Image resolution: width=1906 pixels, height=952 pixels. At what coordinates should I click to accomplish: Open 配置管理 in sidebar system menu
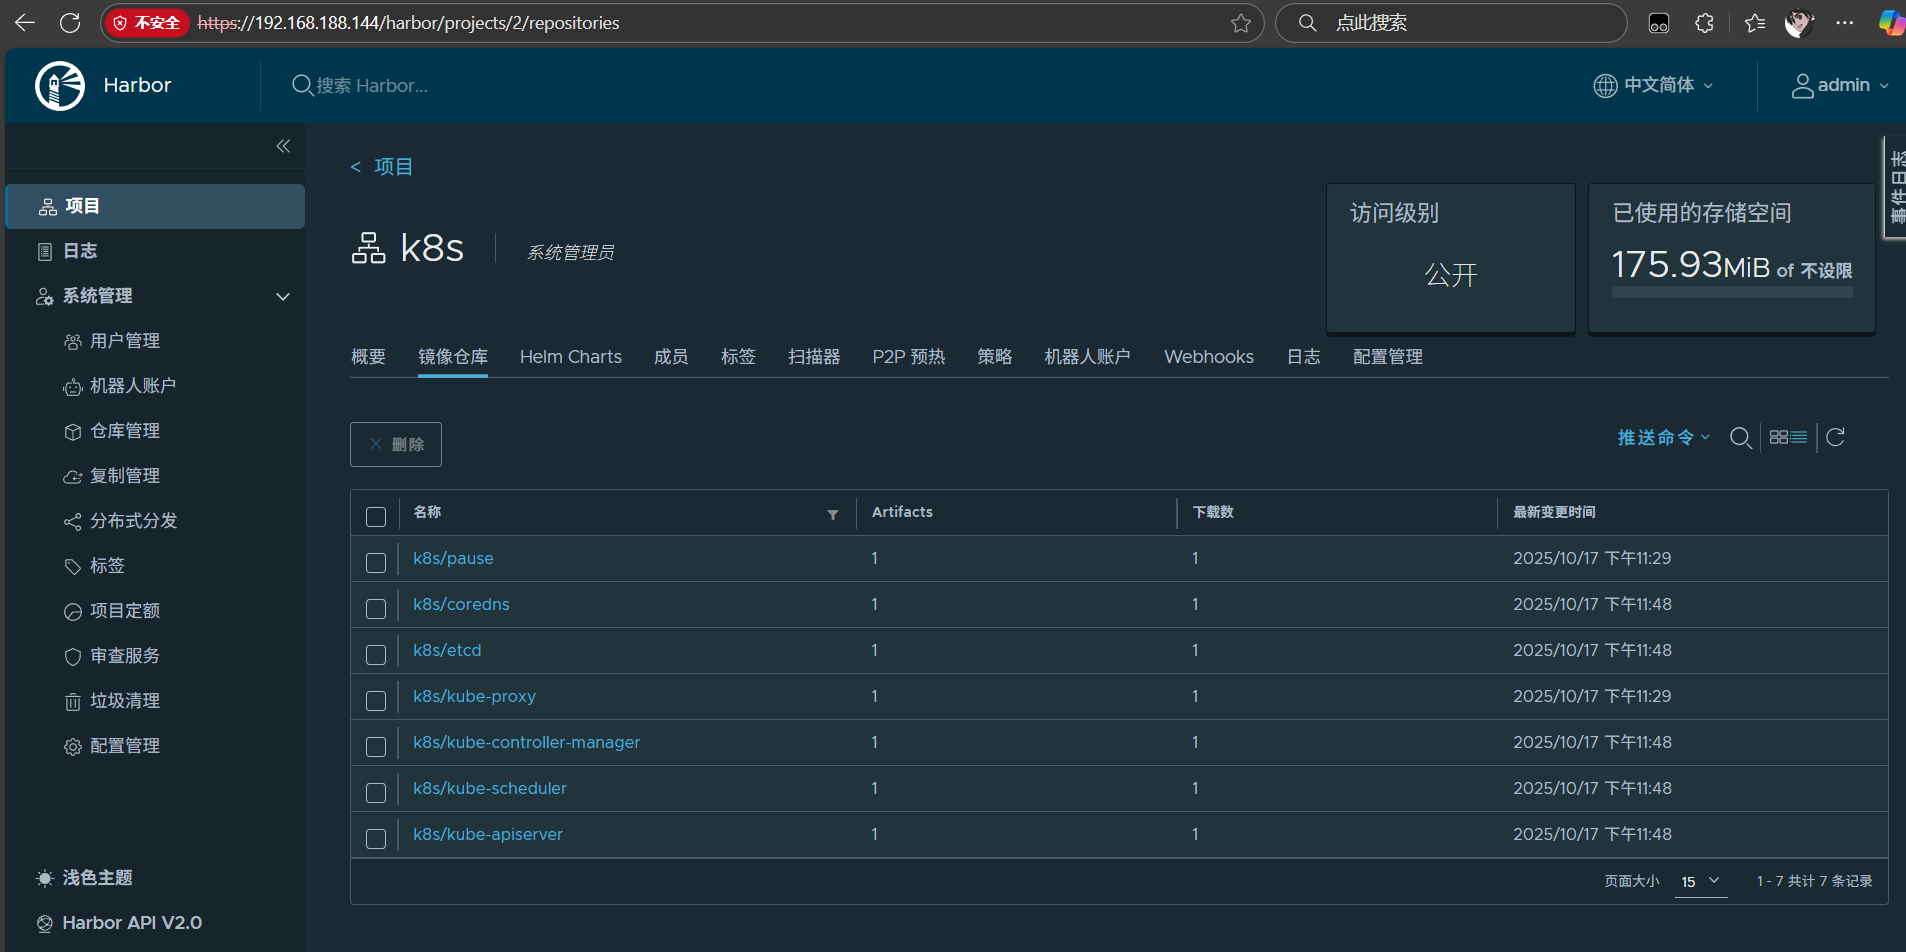pyautogui.click(x=125, y=746)
